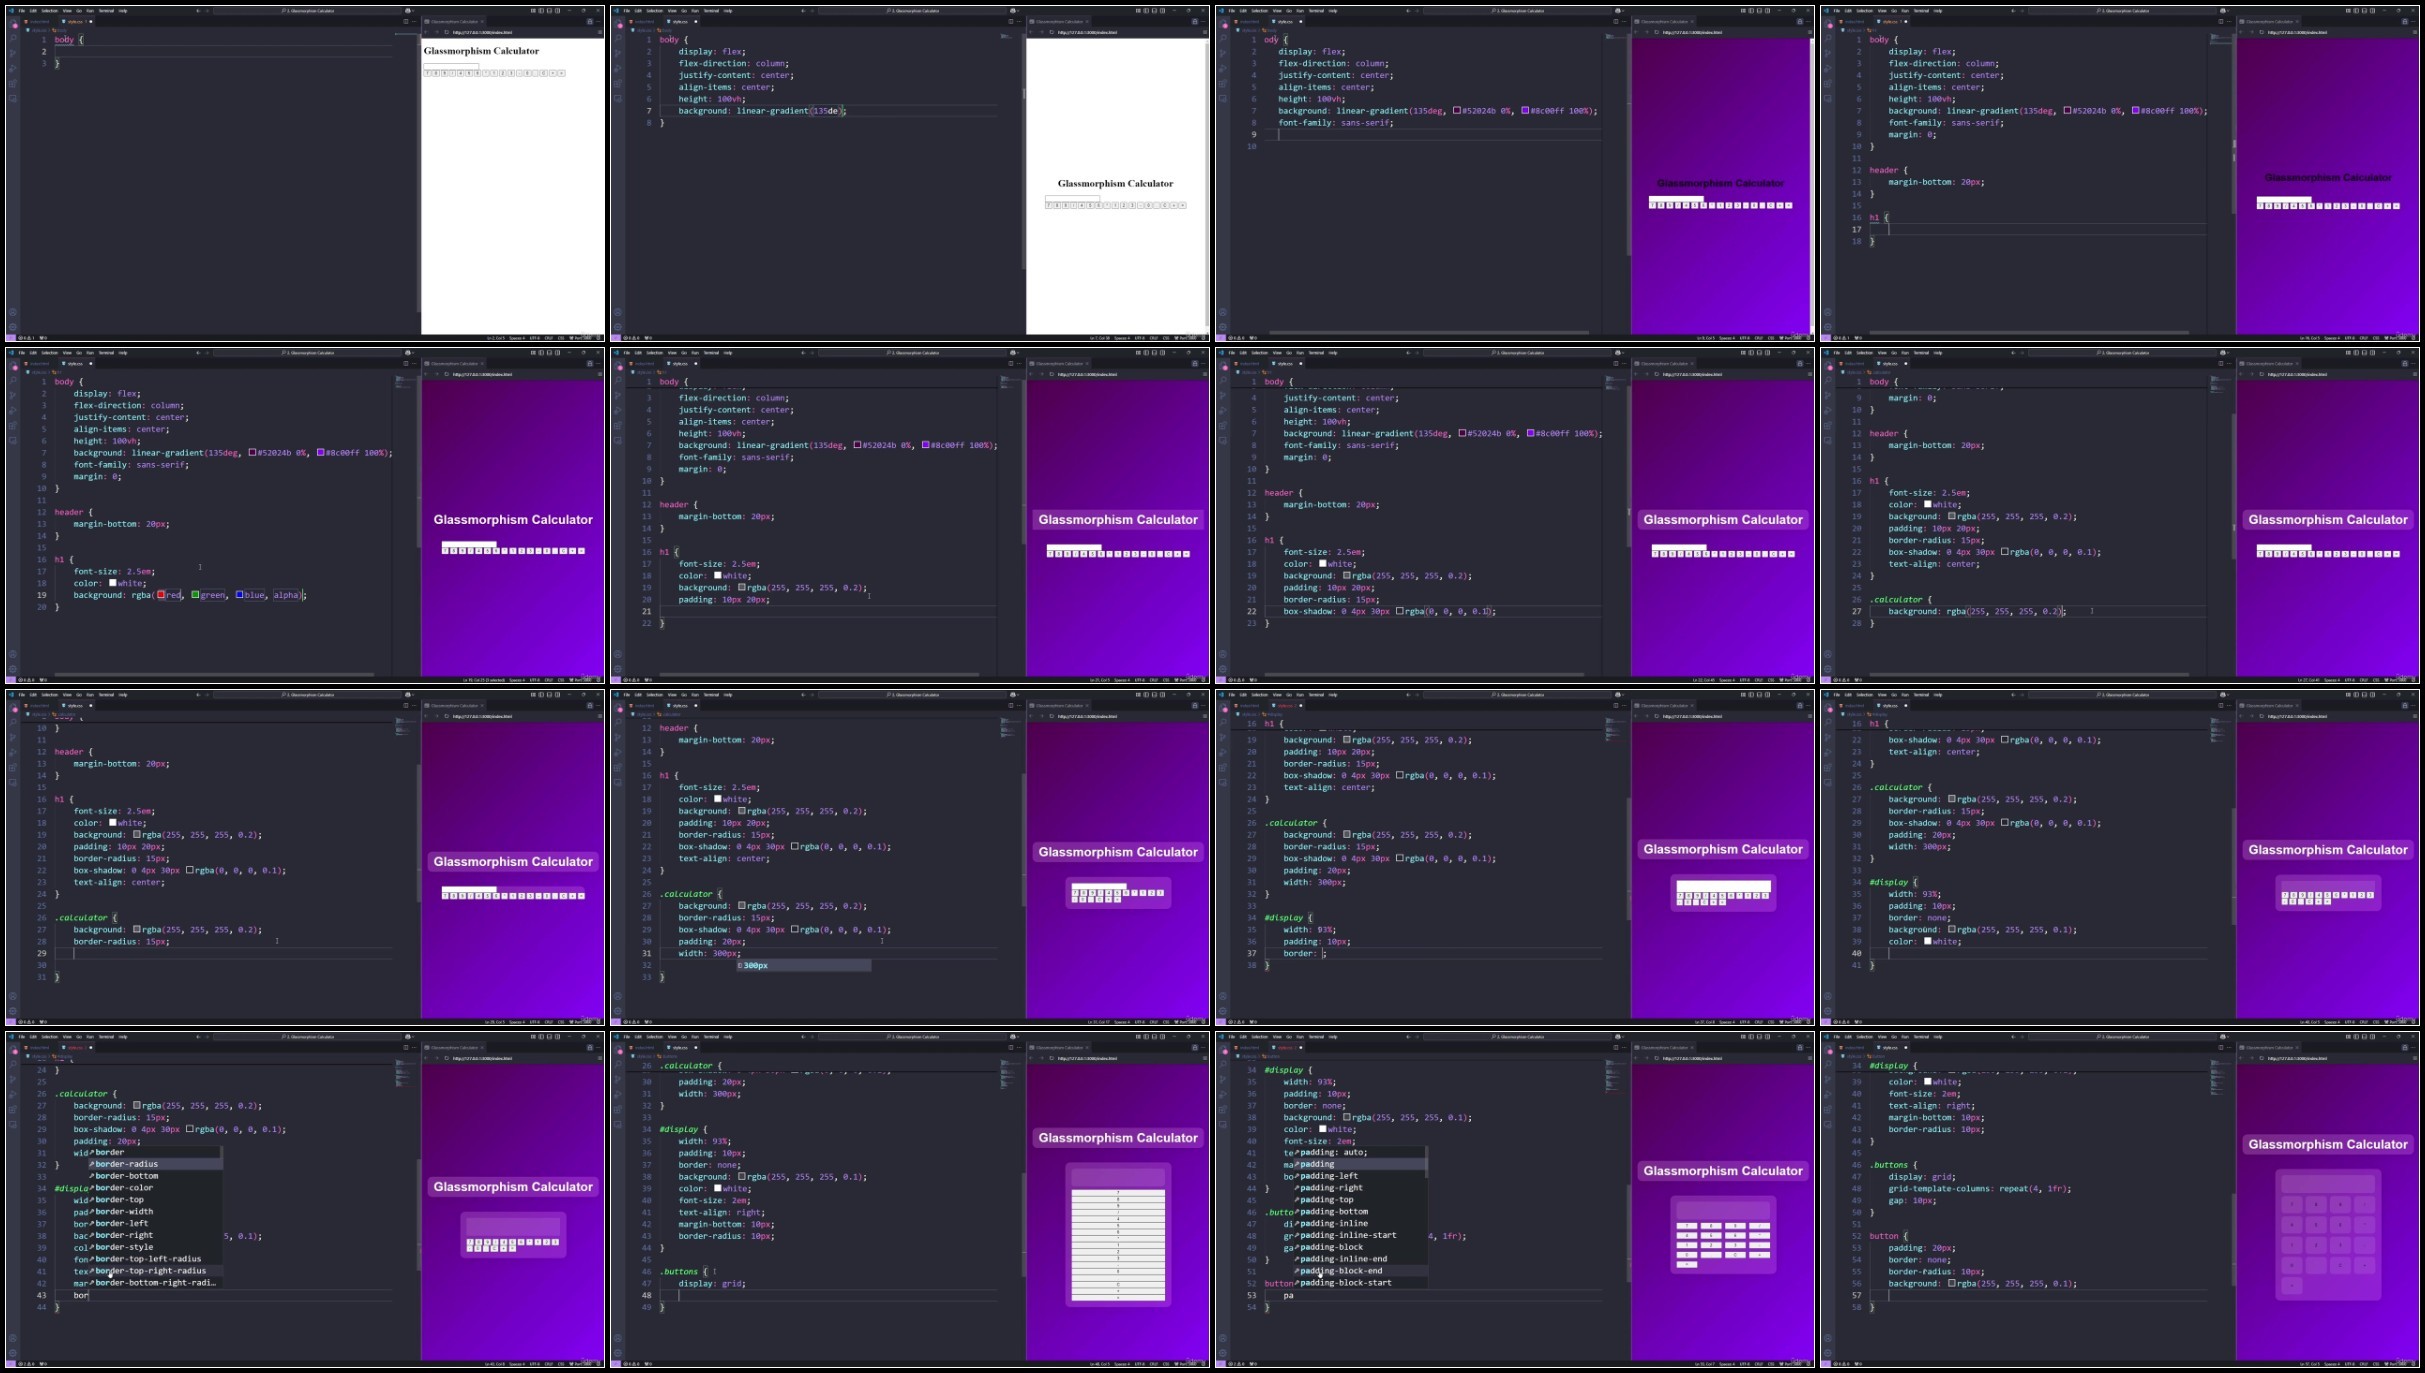Toggle Secondary Side Bar in finished calculator frame
This screenshot has width=2425, height=1373.
coord(2373,1036)
